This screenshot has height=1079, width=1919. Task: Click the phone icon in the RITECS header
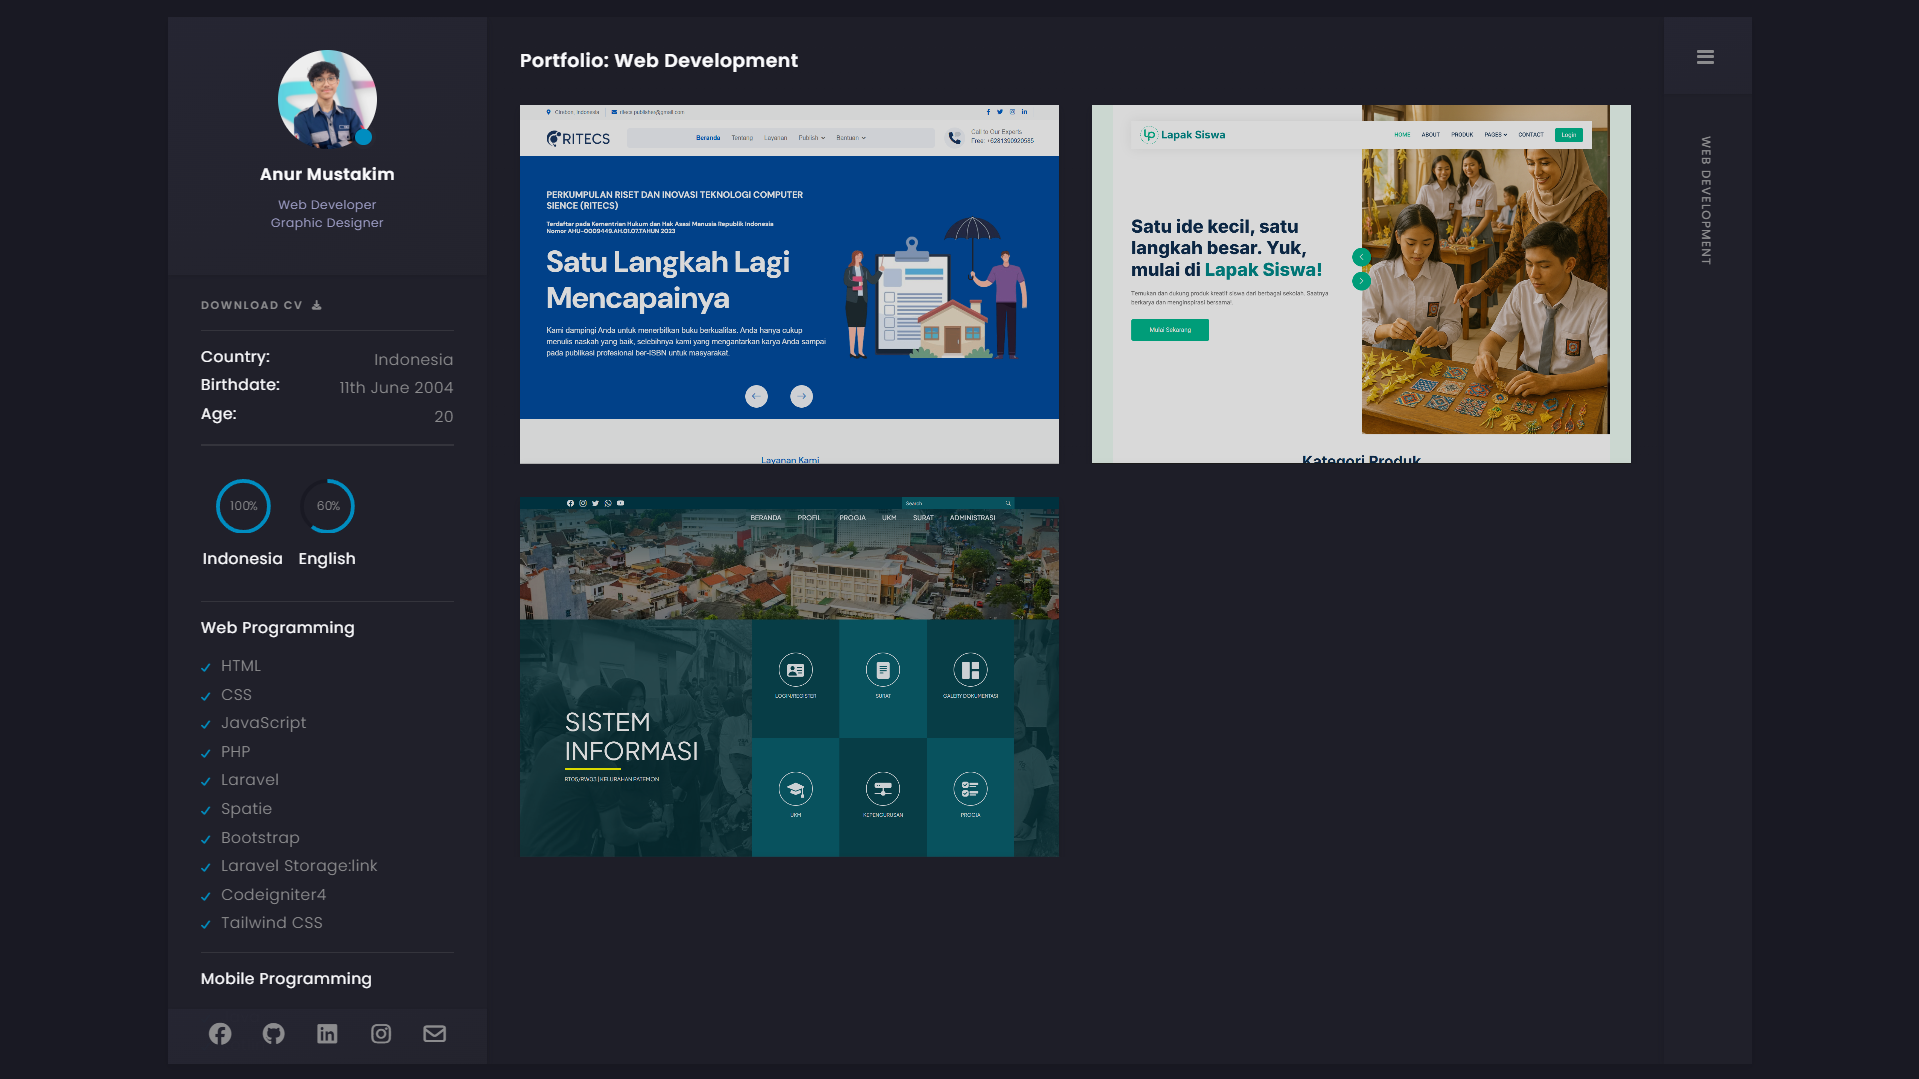(x=953, y=136)
